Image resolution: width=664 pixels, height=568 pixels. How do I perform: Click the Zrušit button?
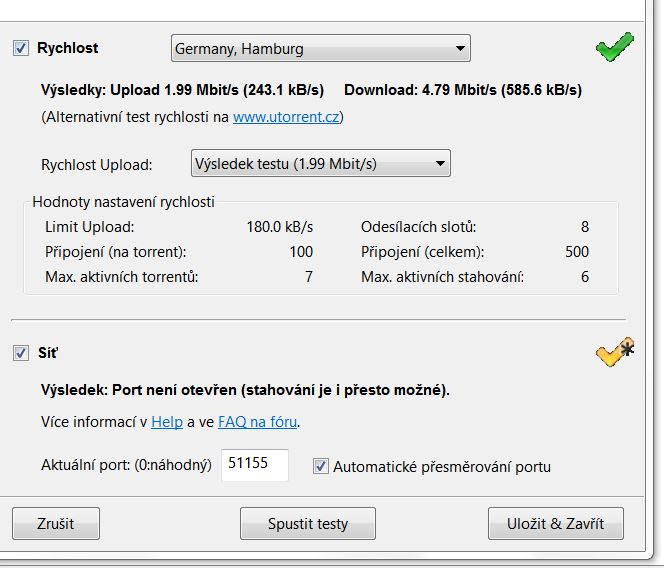57,523
